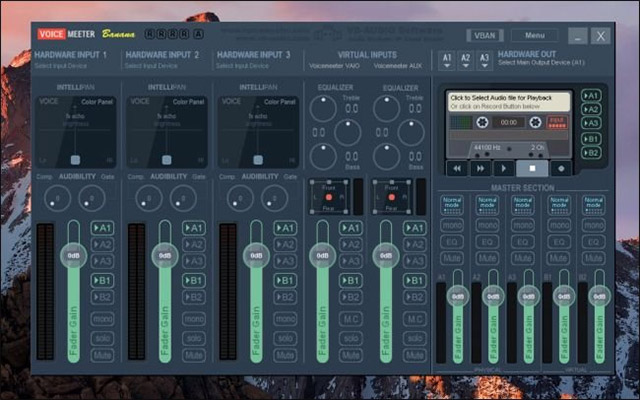Click VAIO equalizer Bass knob

323,156
